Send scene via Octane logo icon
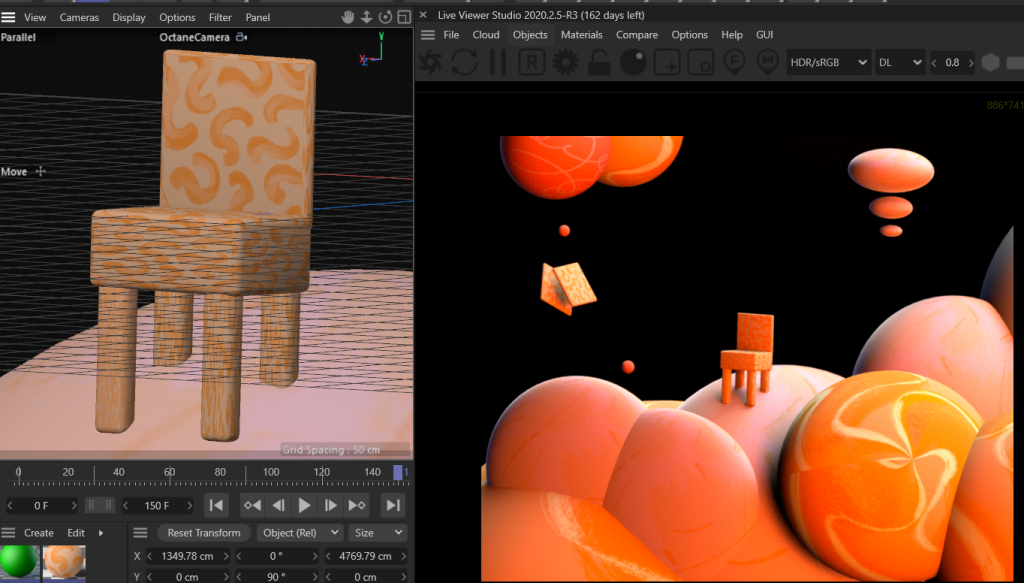 pos(430,63)
